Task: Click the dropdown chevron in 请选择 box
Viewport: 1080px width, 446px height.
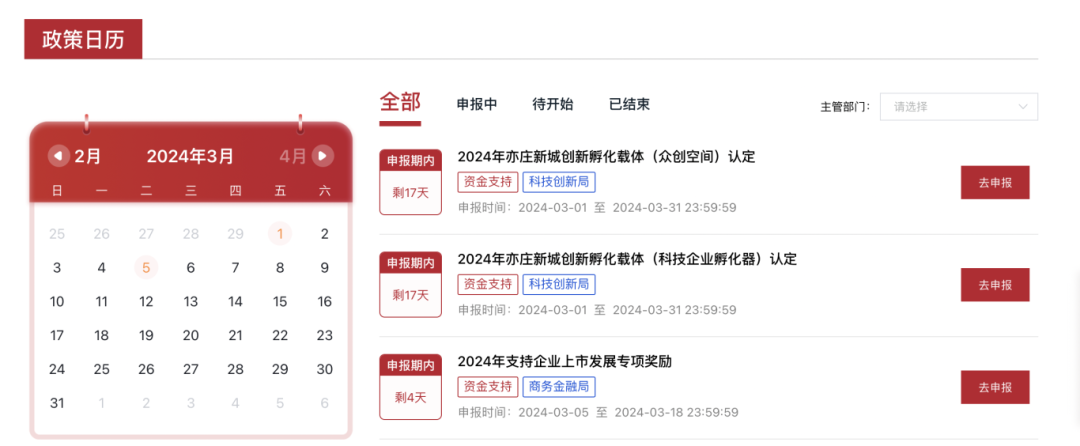Action: click(1023, 107)
